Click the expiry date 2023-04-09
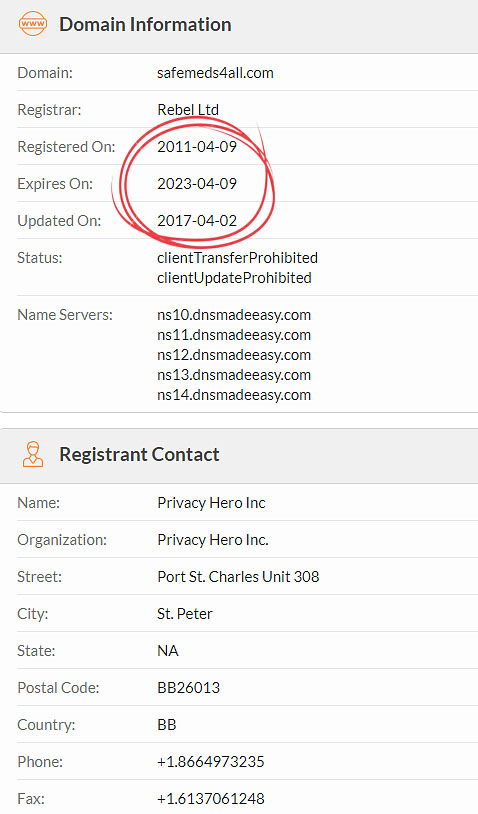This screenshot has width=478, height=814. (x=197, y=183)
